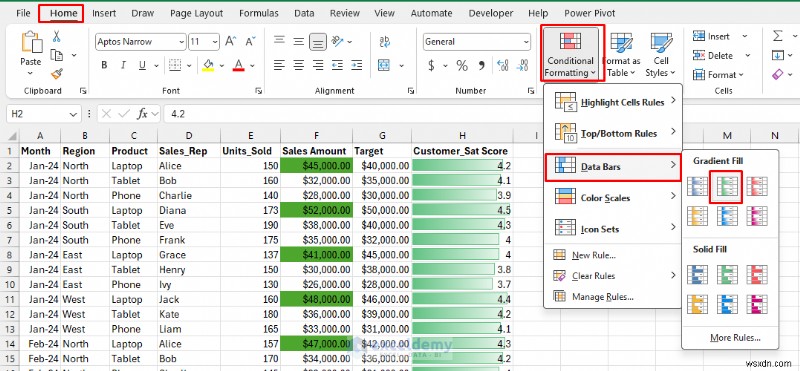Apply yellow Fill Color
The image size is (800, 371).
coord(208,65)
